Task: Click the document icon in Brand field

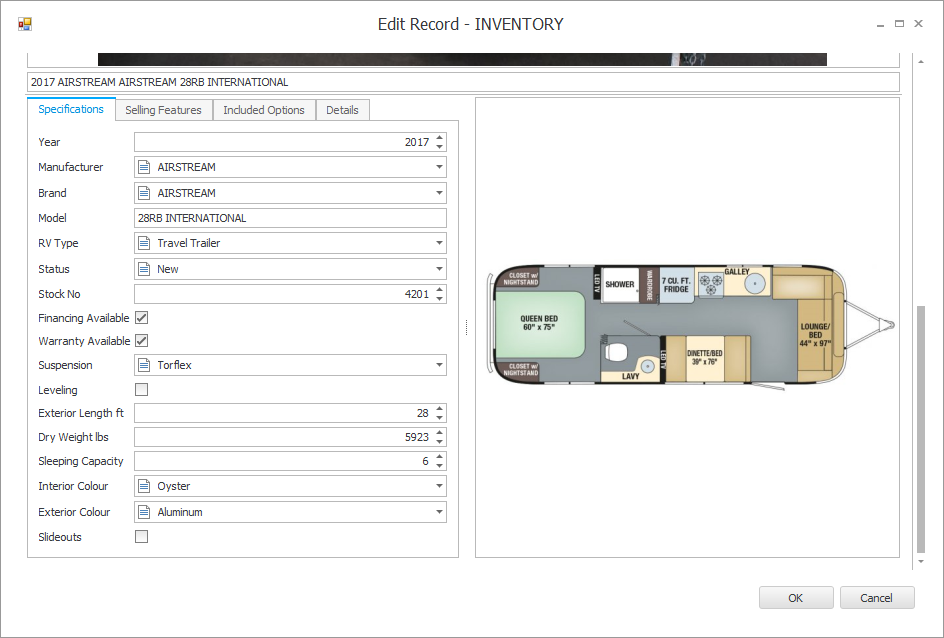Action: tap(144, 193)
